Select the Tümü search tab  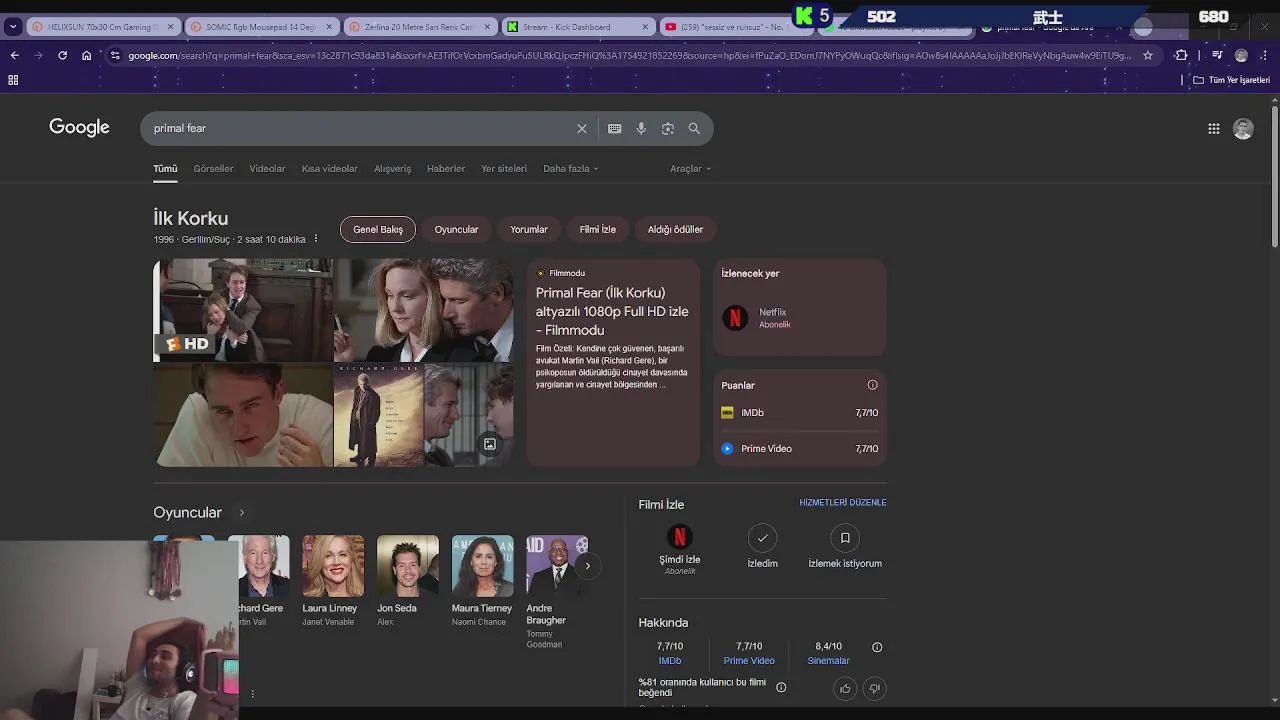tap(165, 168)
